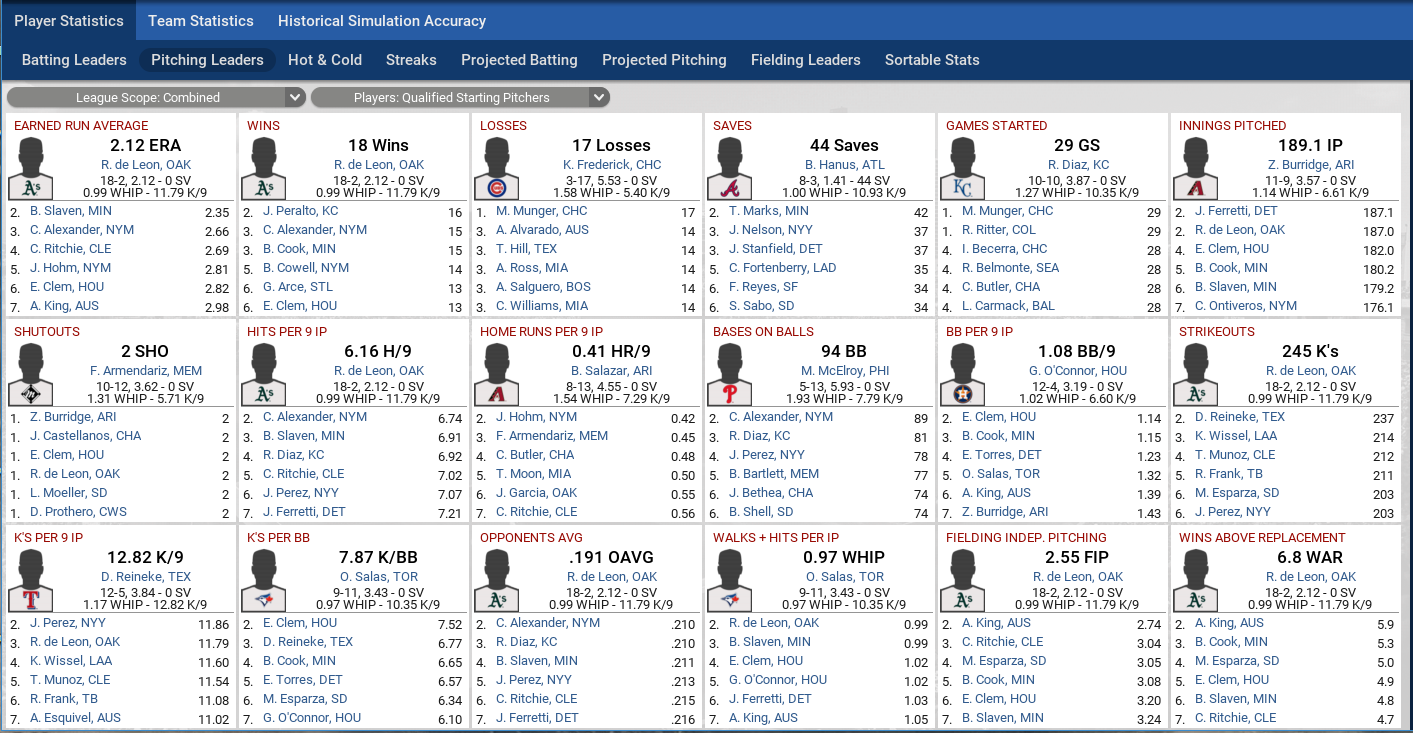Open player link B. Salazar, ARI

coord(611,371)
